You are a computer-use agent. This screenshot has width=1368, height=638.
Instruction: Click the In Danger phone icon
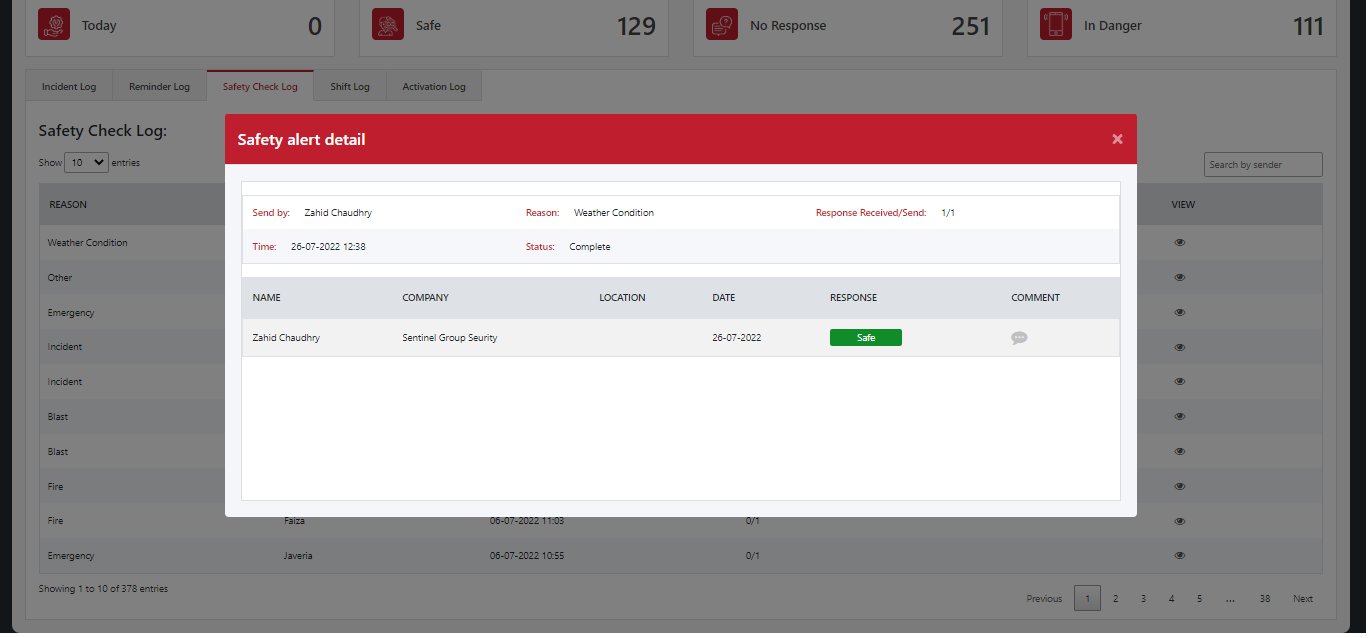(x=1056, y=25)
